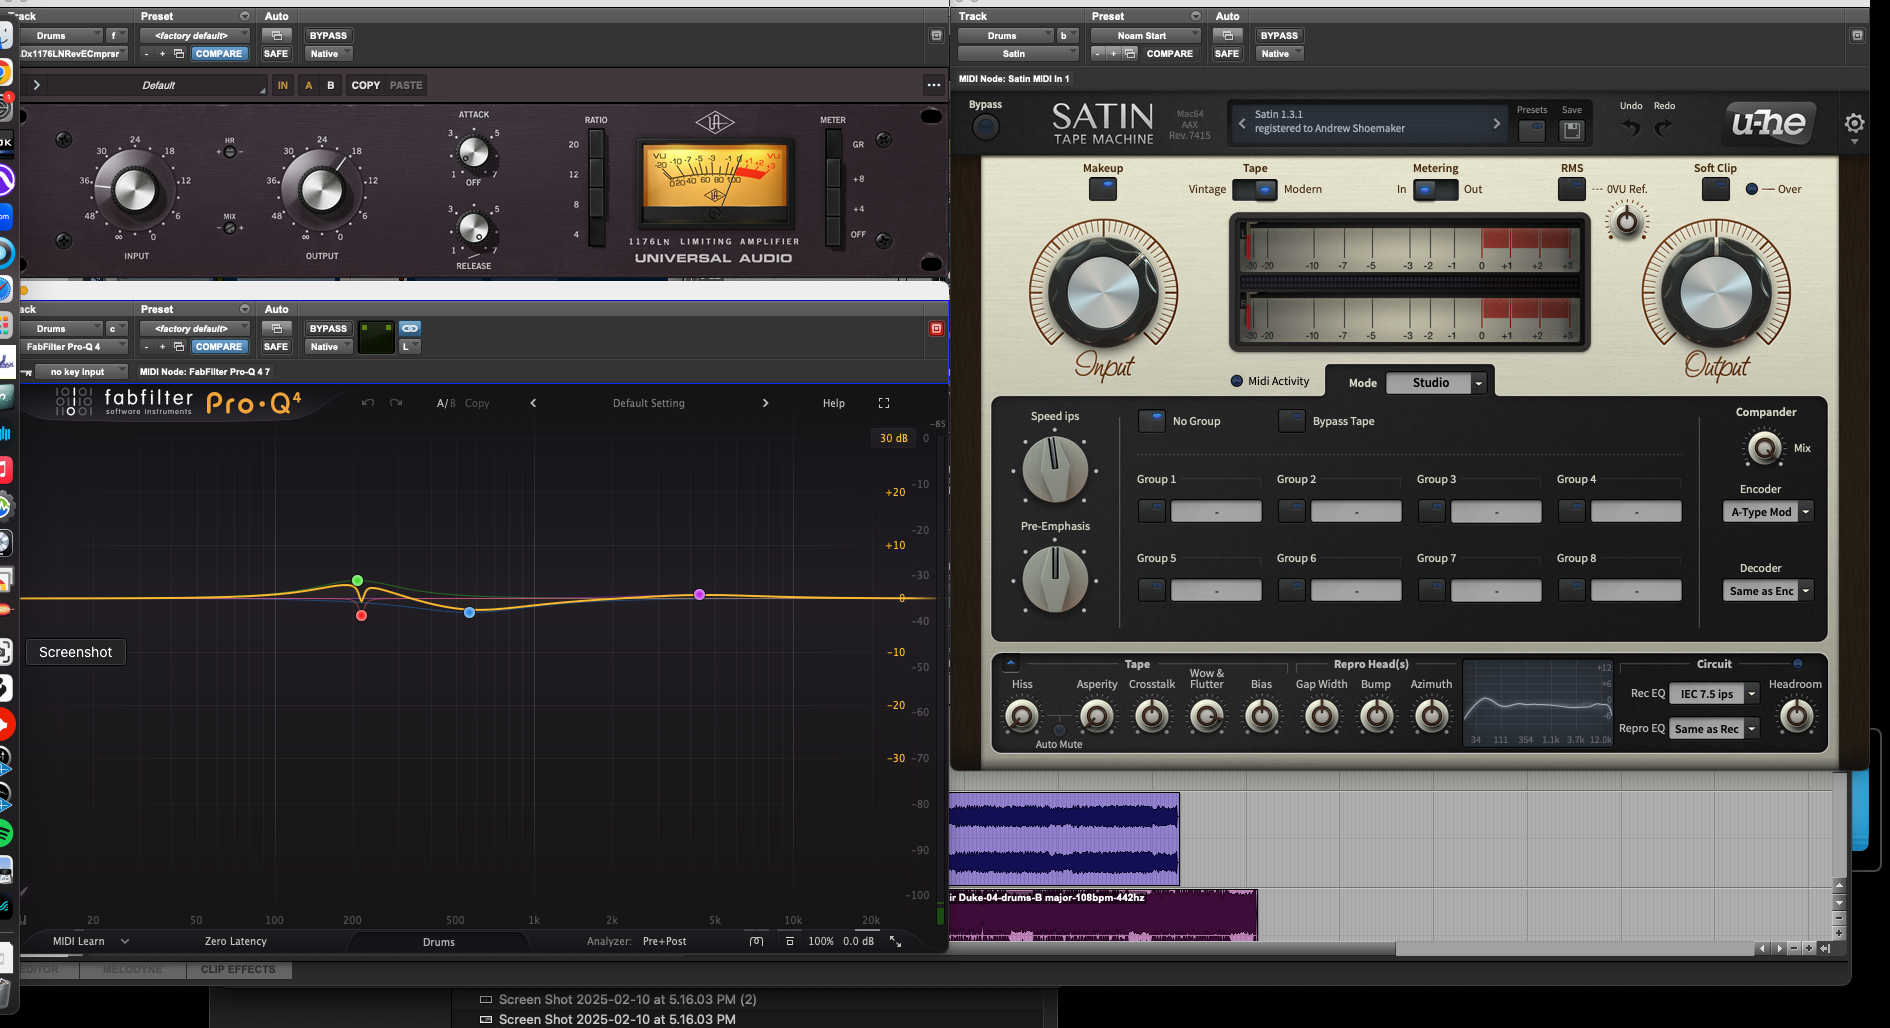1890x1028 pixels.
Task: Click copy settings icon in Satin preset row
Action: [x=1129, y=54]
